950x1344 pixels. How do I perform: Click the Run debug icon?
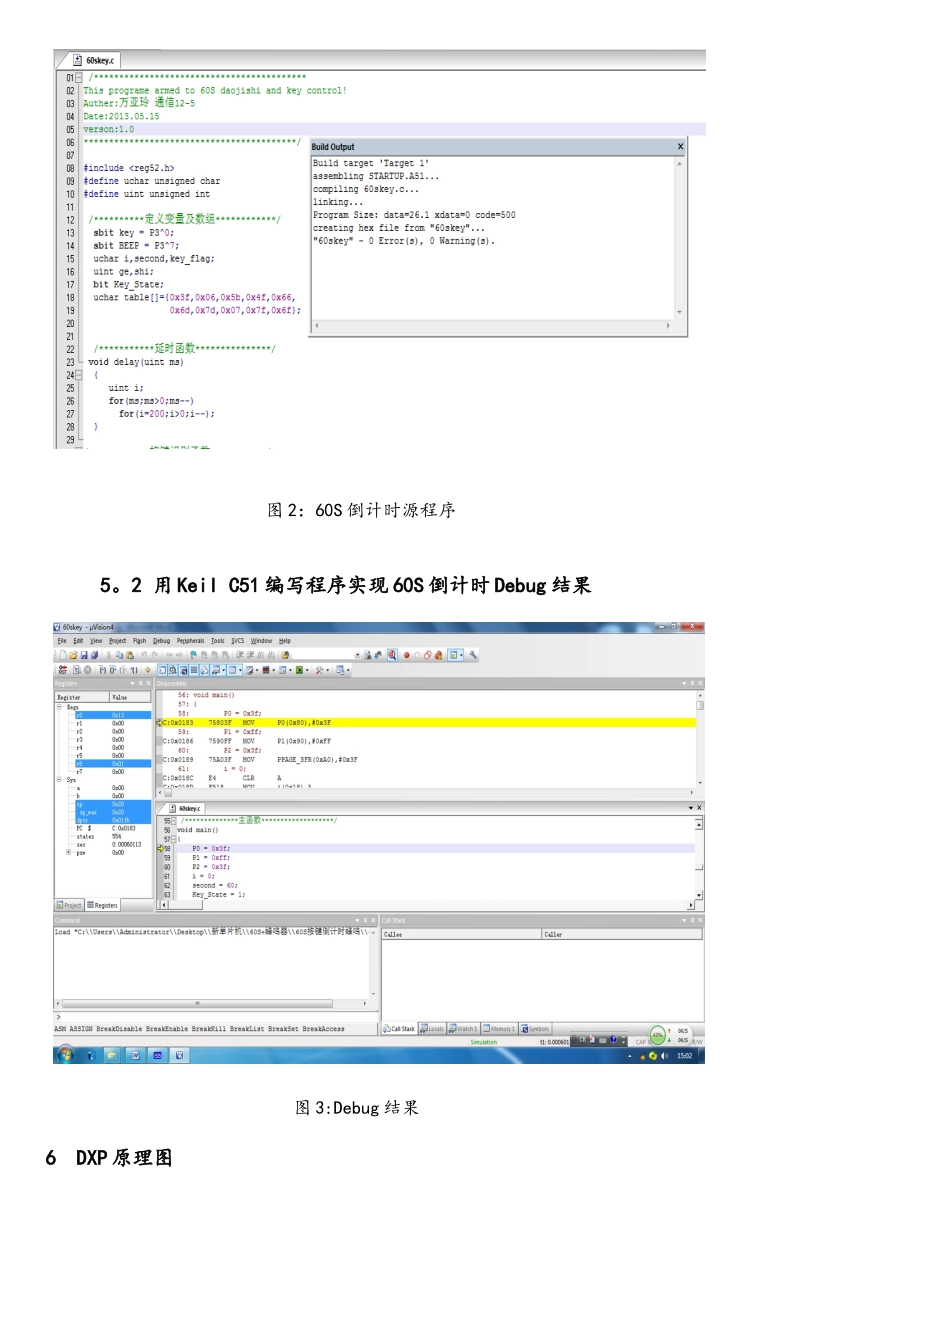[77, 670]
